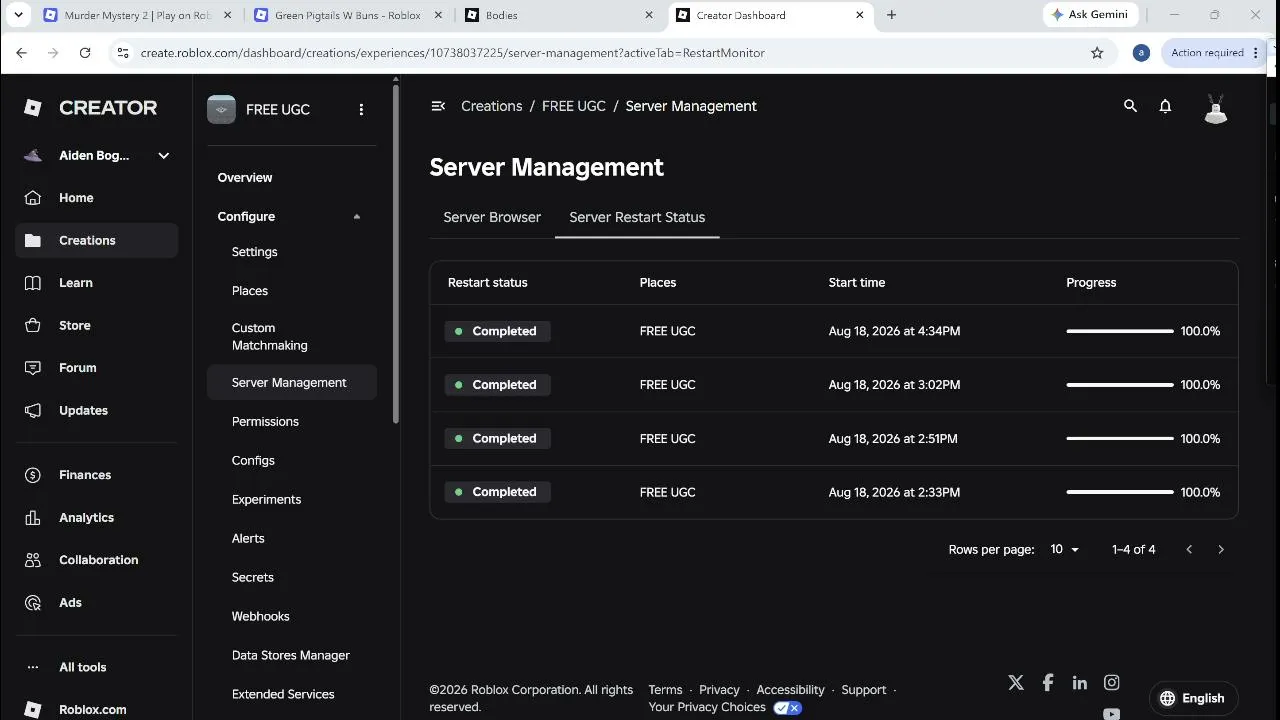Click the progress bar for 2:33PM restart
Screen dimensions: 1280x720
click(x=1120, y=492)
